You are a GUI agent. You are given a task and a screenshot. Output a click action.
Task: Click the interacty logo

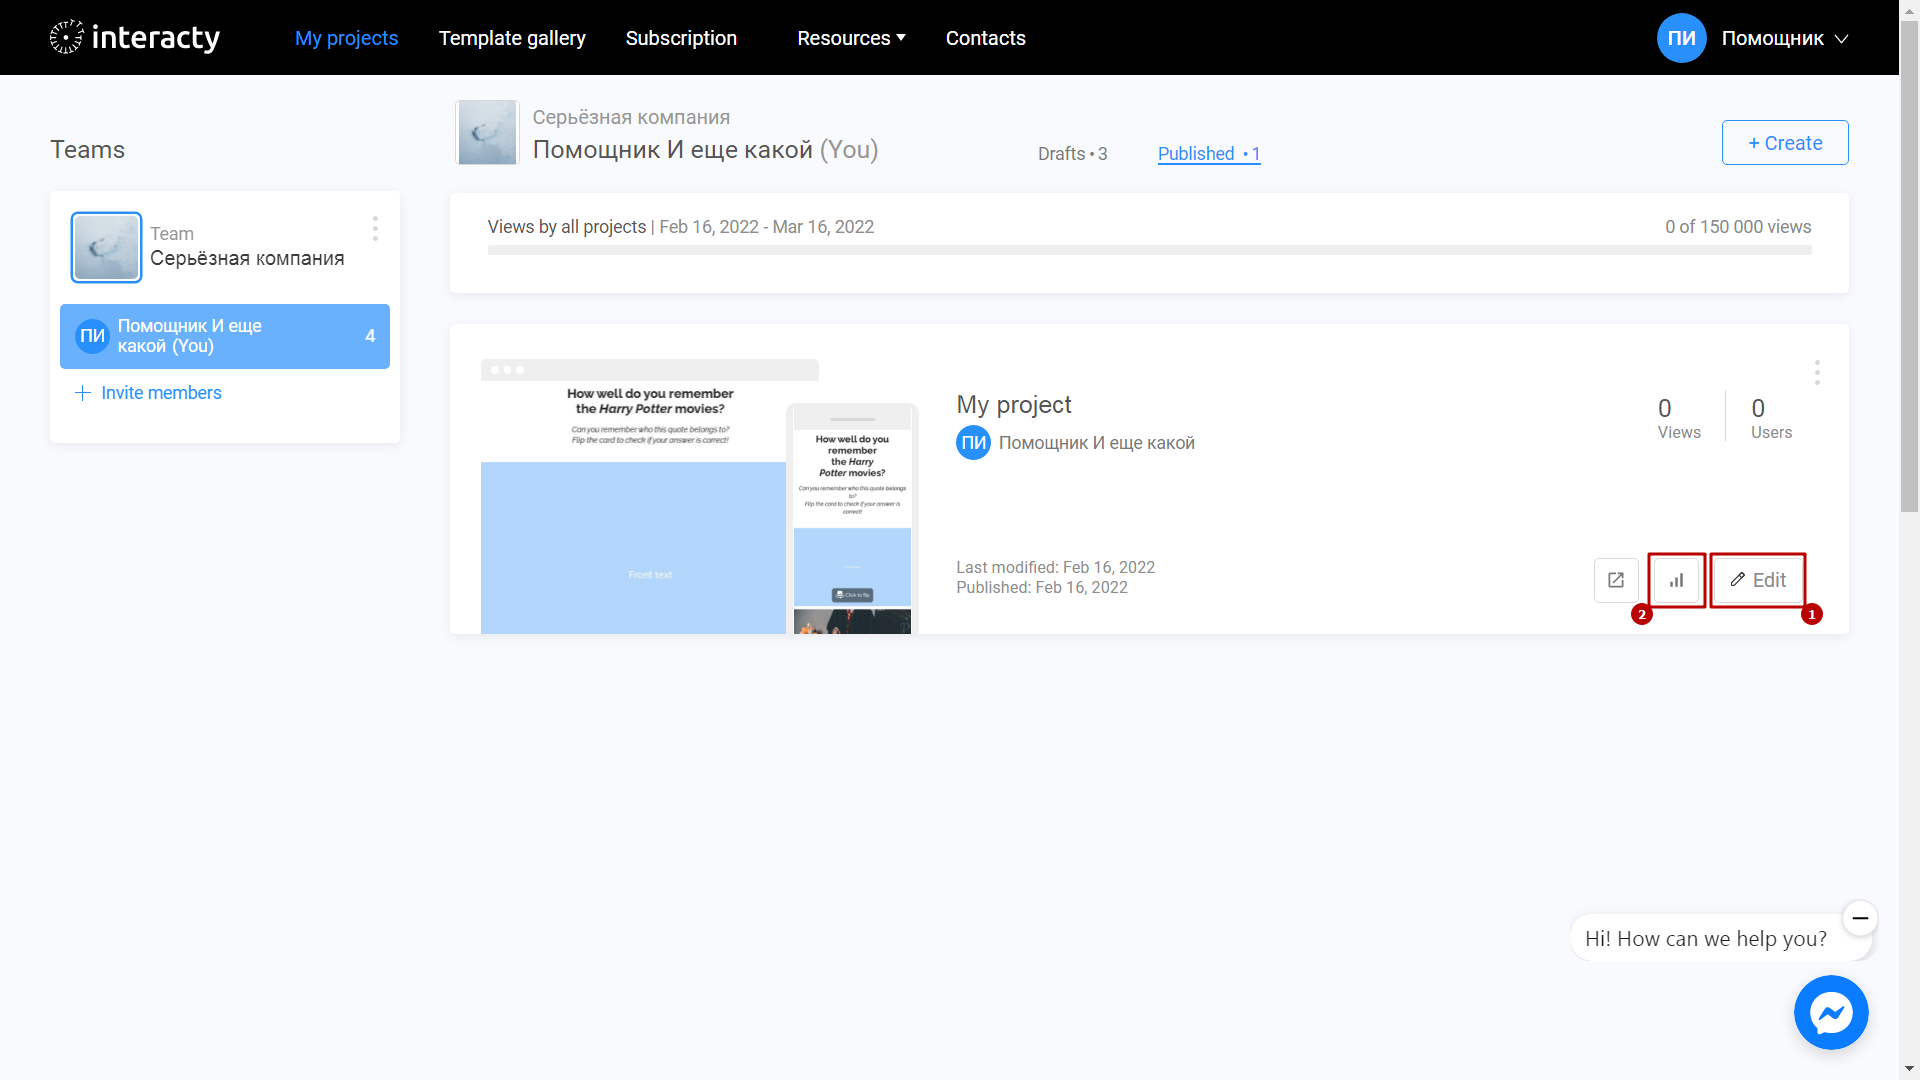click(135, 38)
